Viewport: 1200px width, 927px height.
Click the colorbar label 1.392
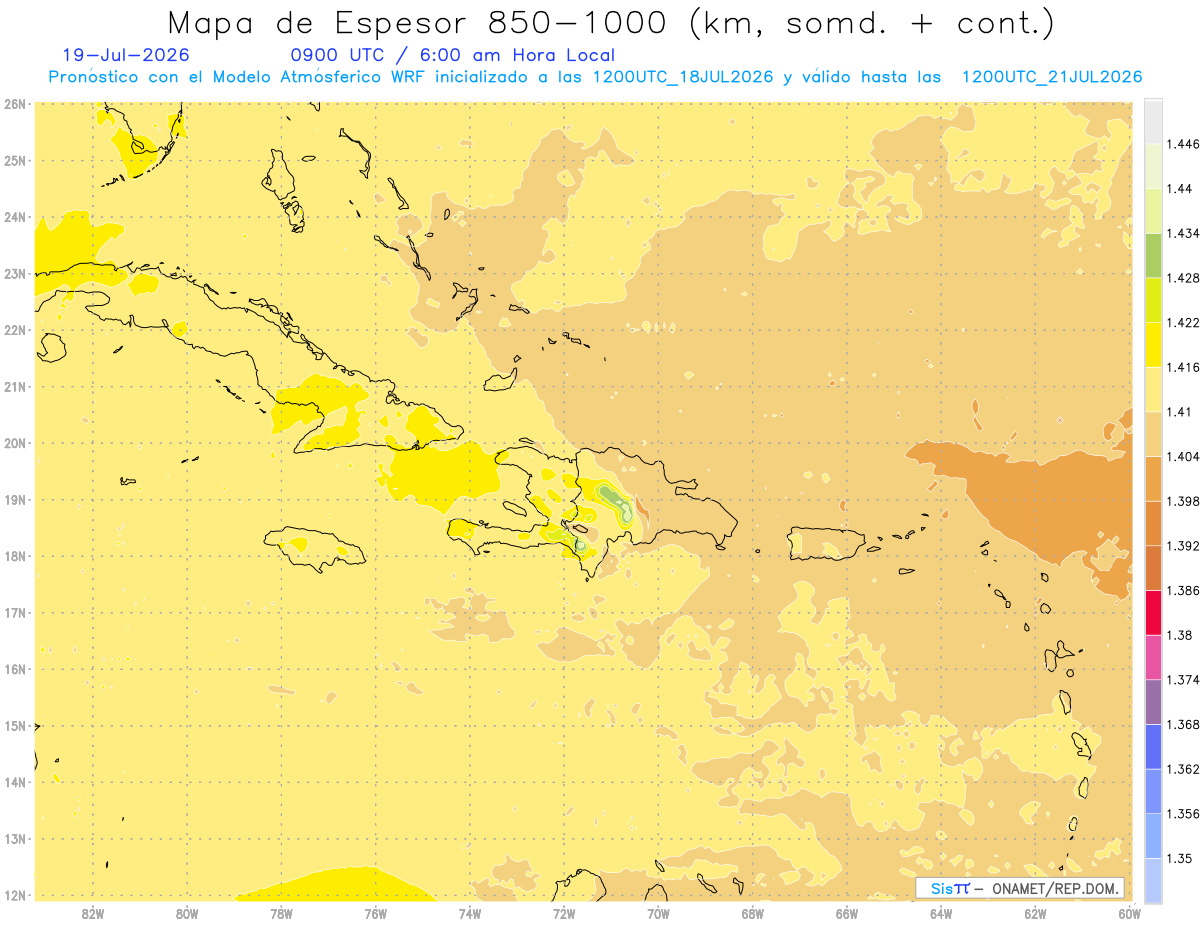pyautogui.click(x=1184, y=546)
